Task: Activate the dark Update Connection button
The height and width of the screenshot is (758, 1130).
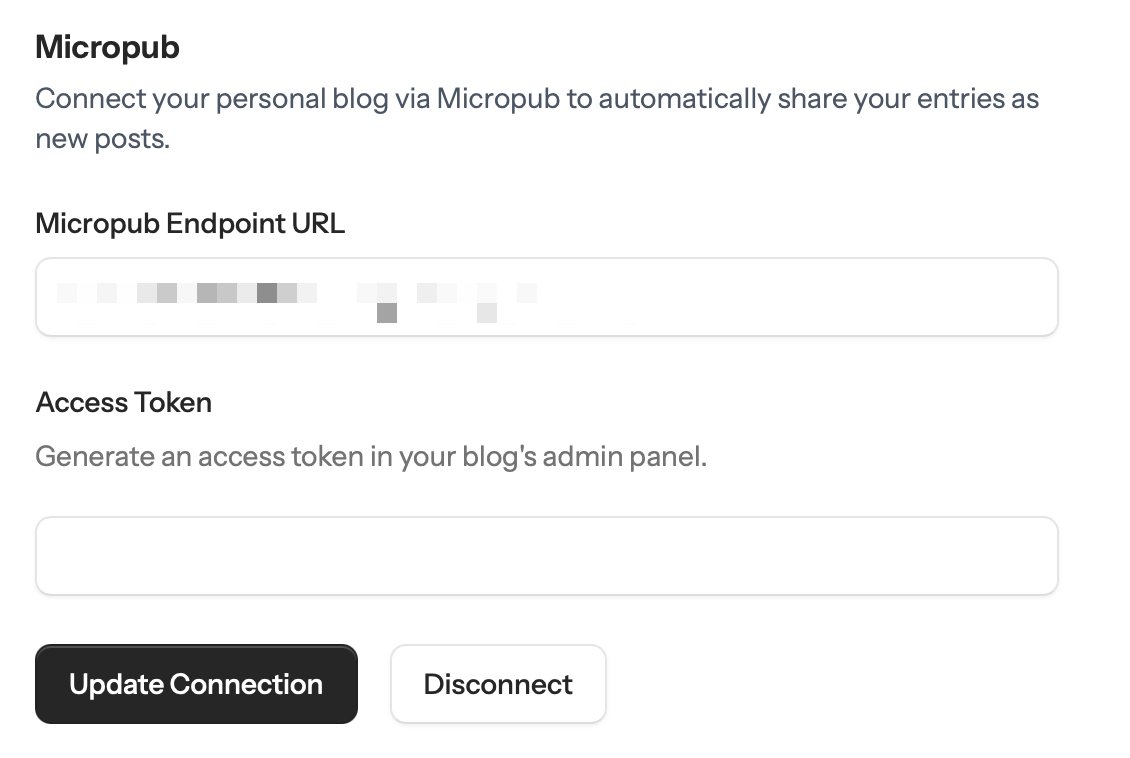Action: coord(196,684)
